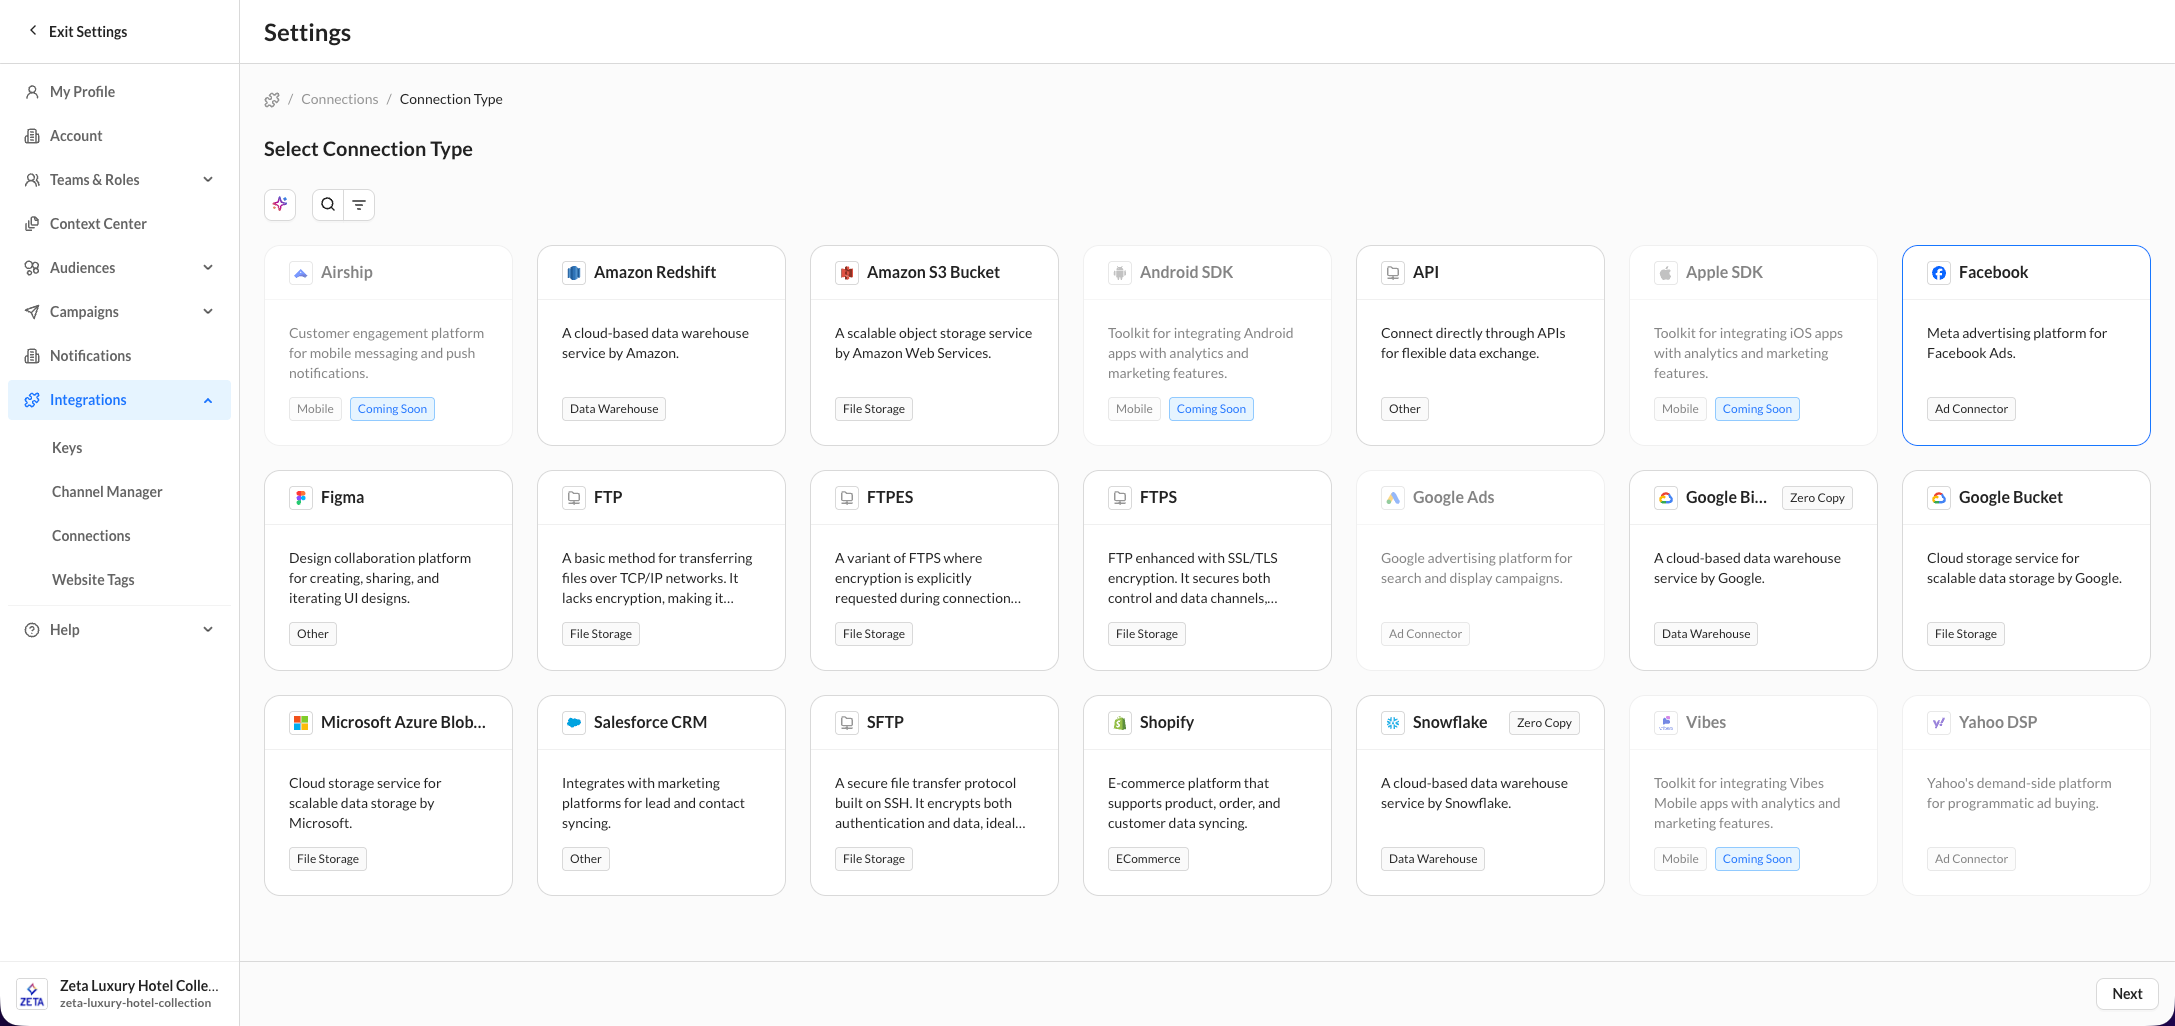
Task: Click the Figma logo icon
Action: pyautogui.click(x=301, y=497)
